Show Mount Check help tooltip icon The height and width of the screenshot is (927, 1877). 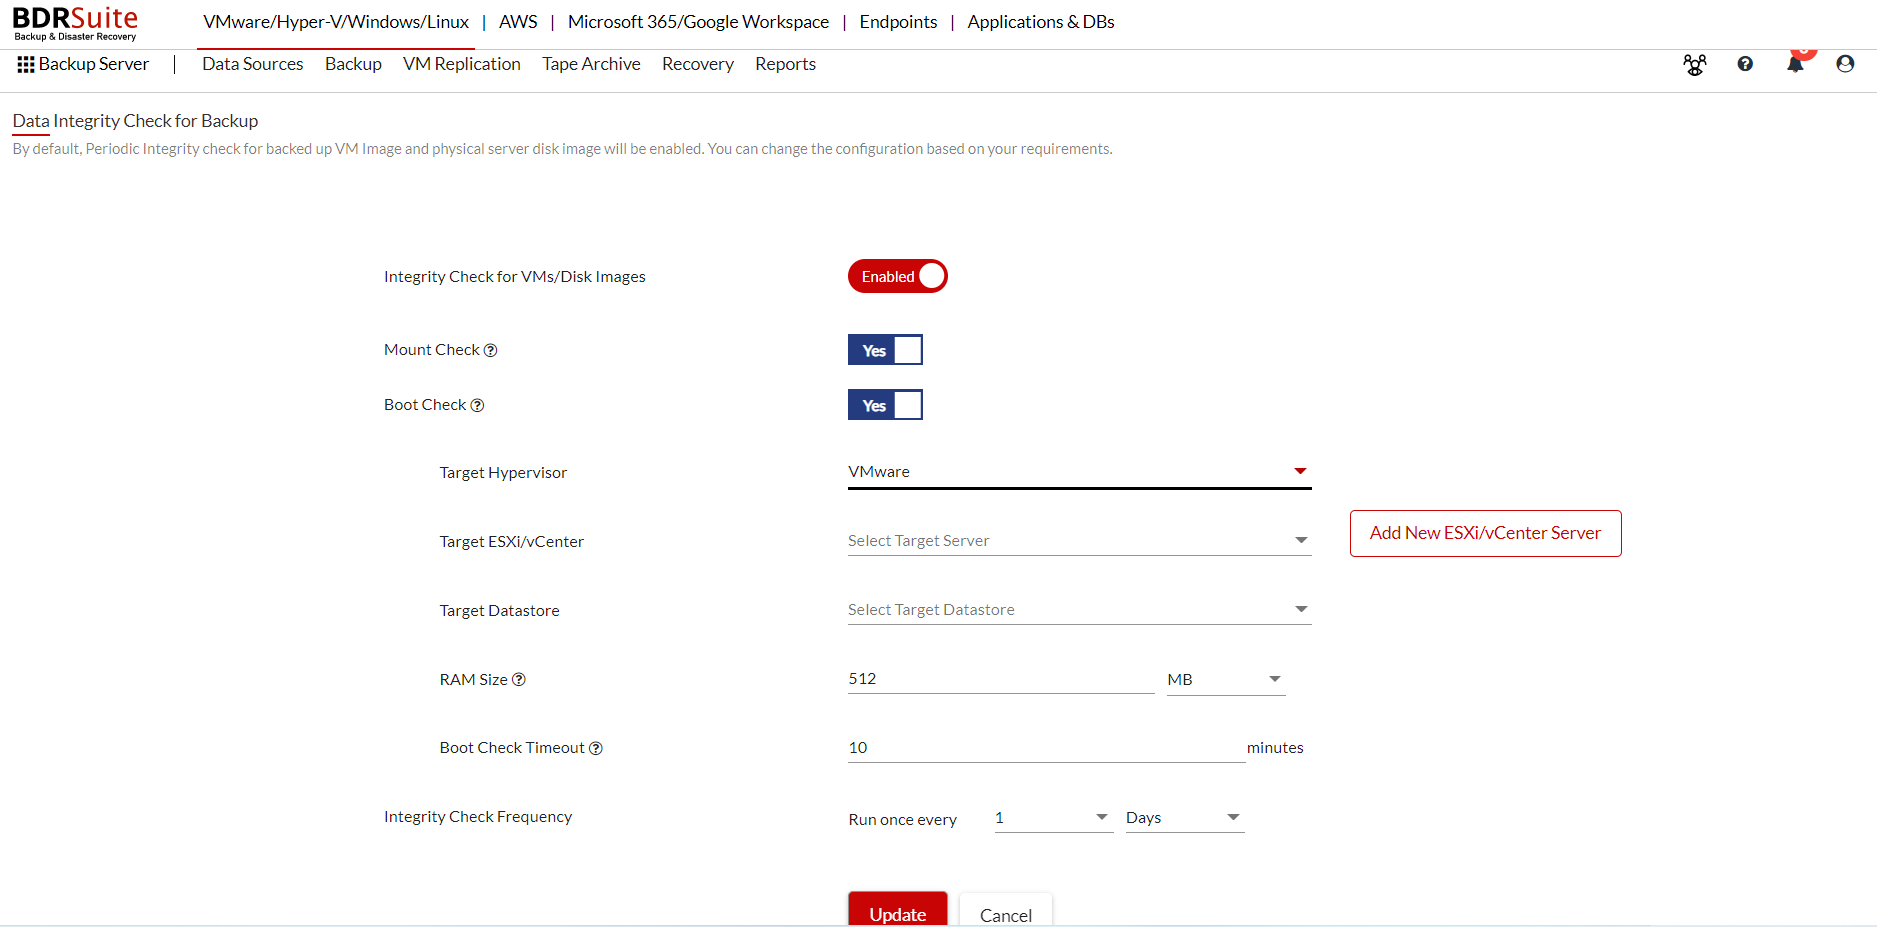pos(490,350)
